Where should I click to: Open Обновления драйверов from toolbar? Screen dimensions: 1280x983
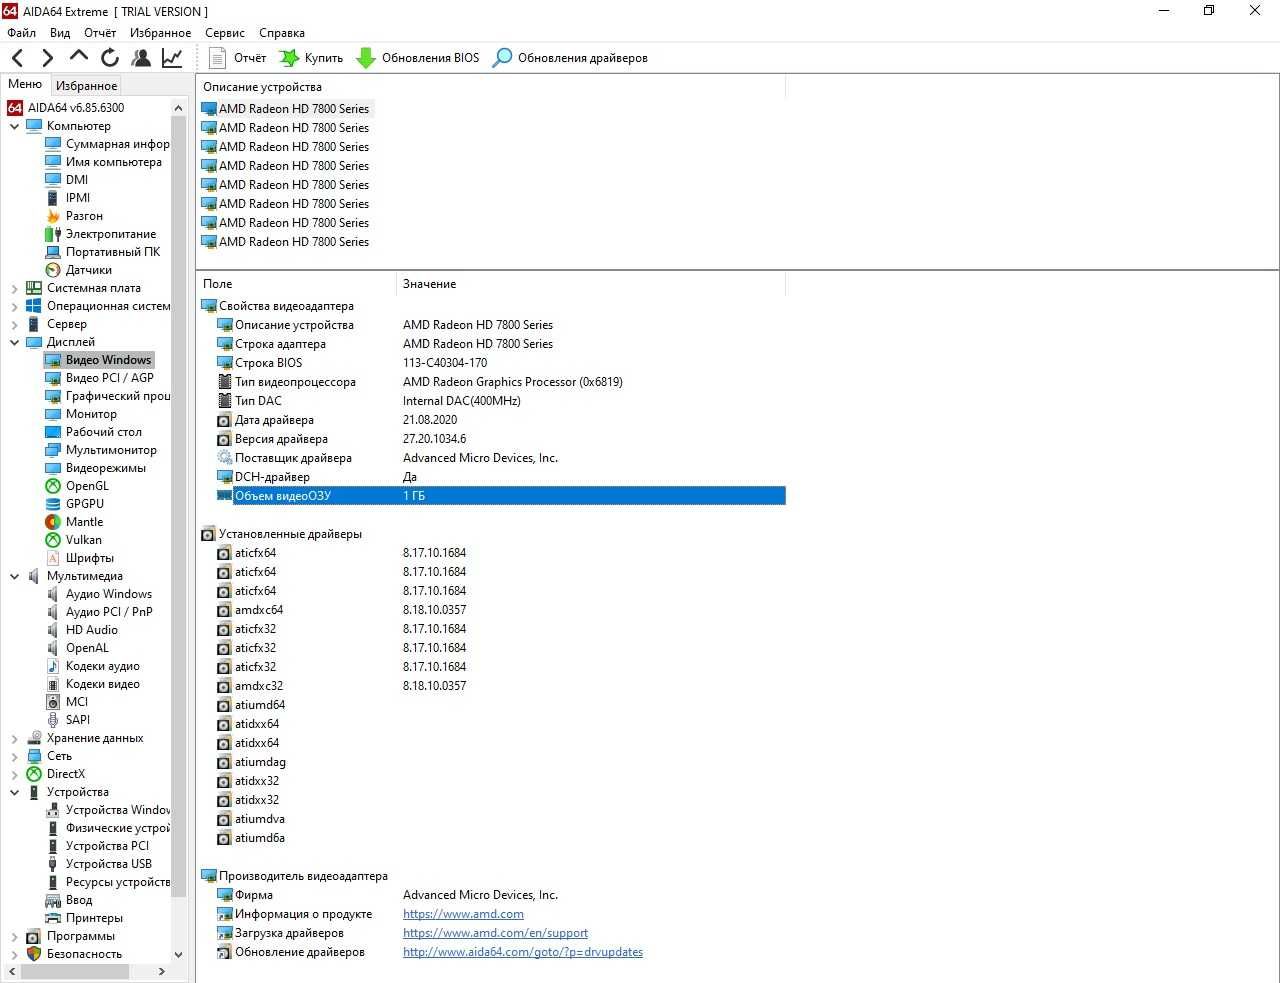[x=571, y=58]
